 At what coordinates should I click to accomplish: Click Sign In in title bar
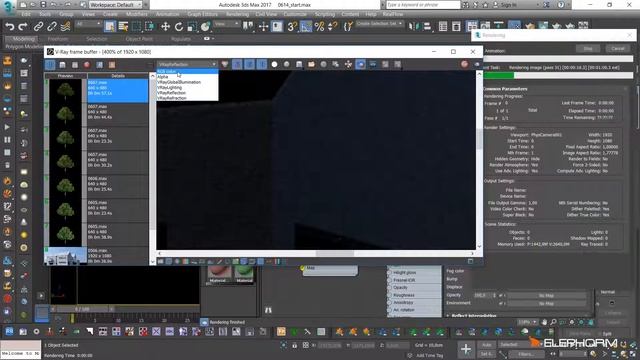[509, 5]
